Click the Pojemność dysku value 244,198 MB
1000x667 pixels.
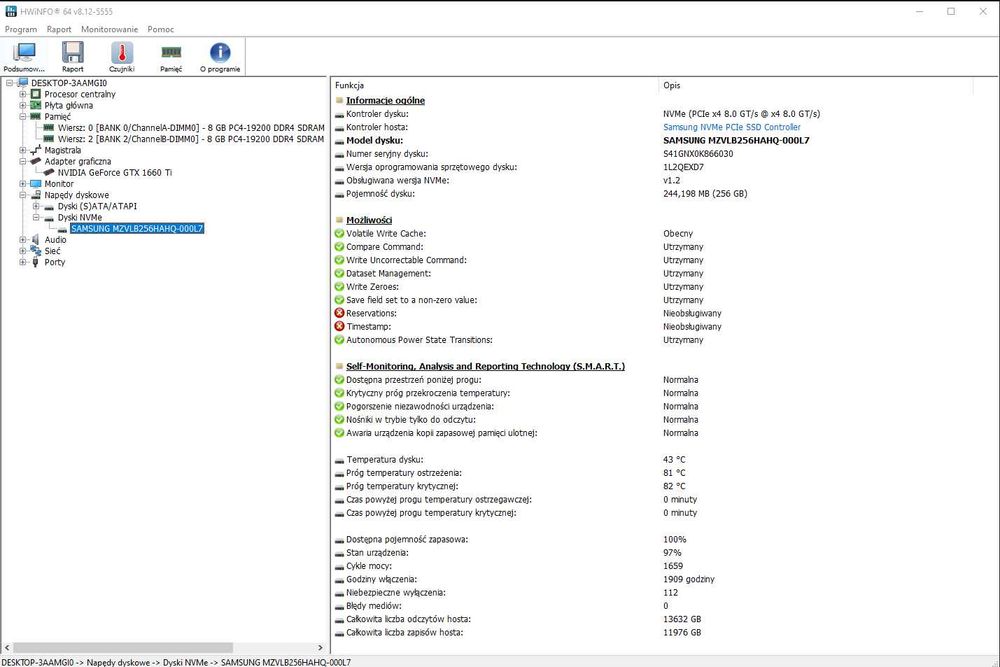pos(705,194)
